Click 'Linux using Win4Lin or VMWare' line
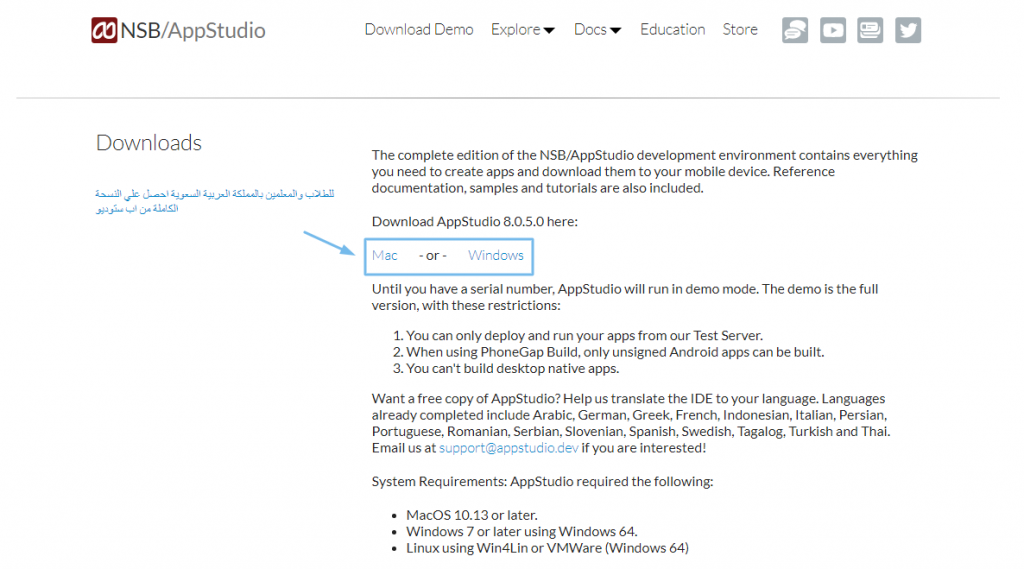The width and height of the screenshot is (1024, 569). (x=547, y=548)
